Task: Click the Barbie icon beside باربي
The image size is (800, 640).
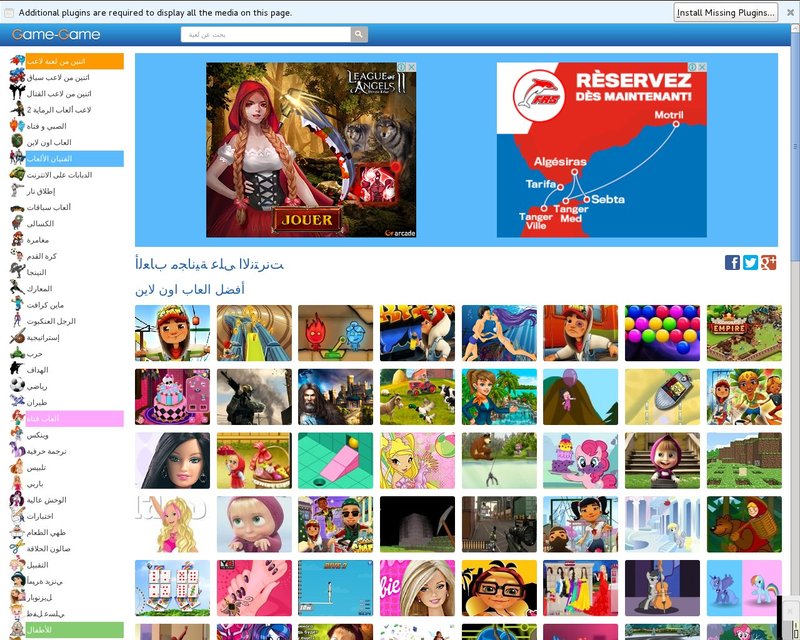Action: [x=17, y=483]
